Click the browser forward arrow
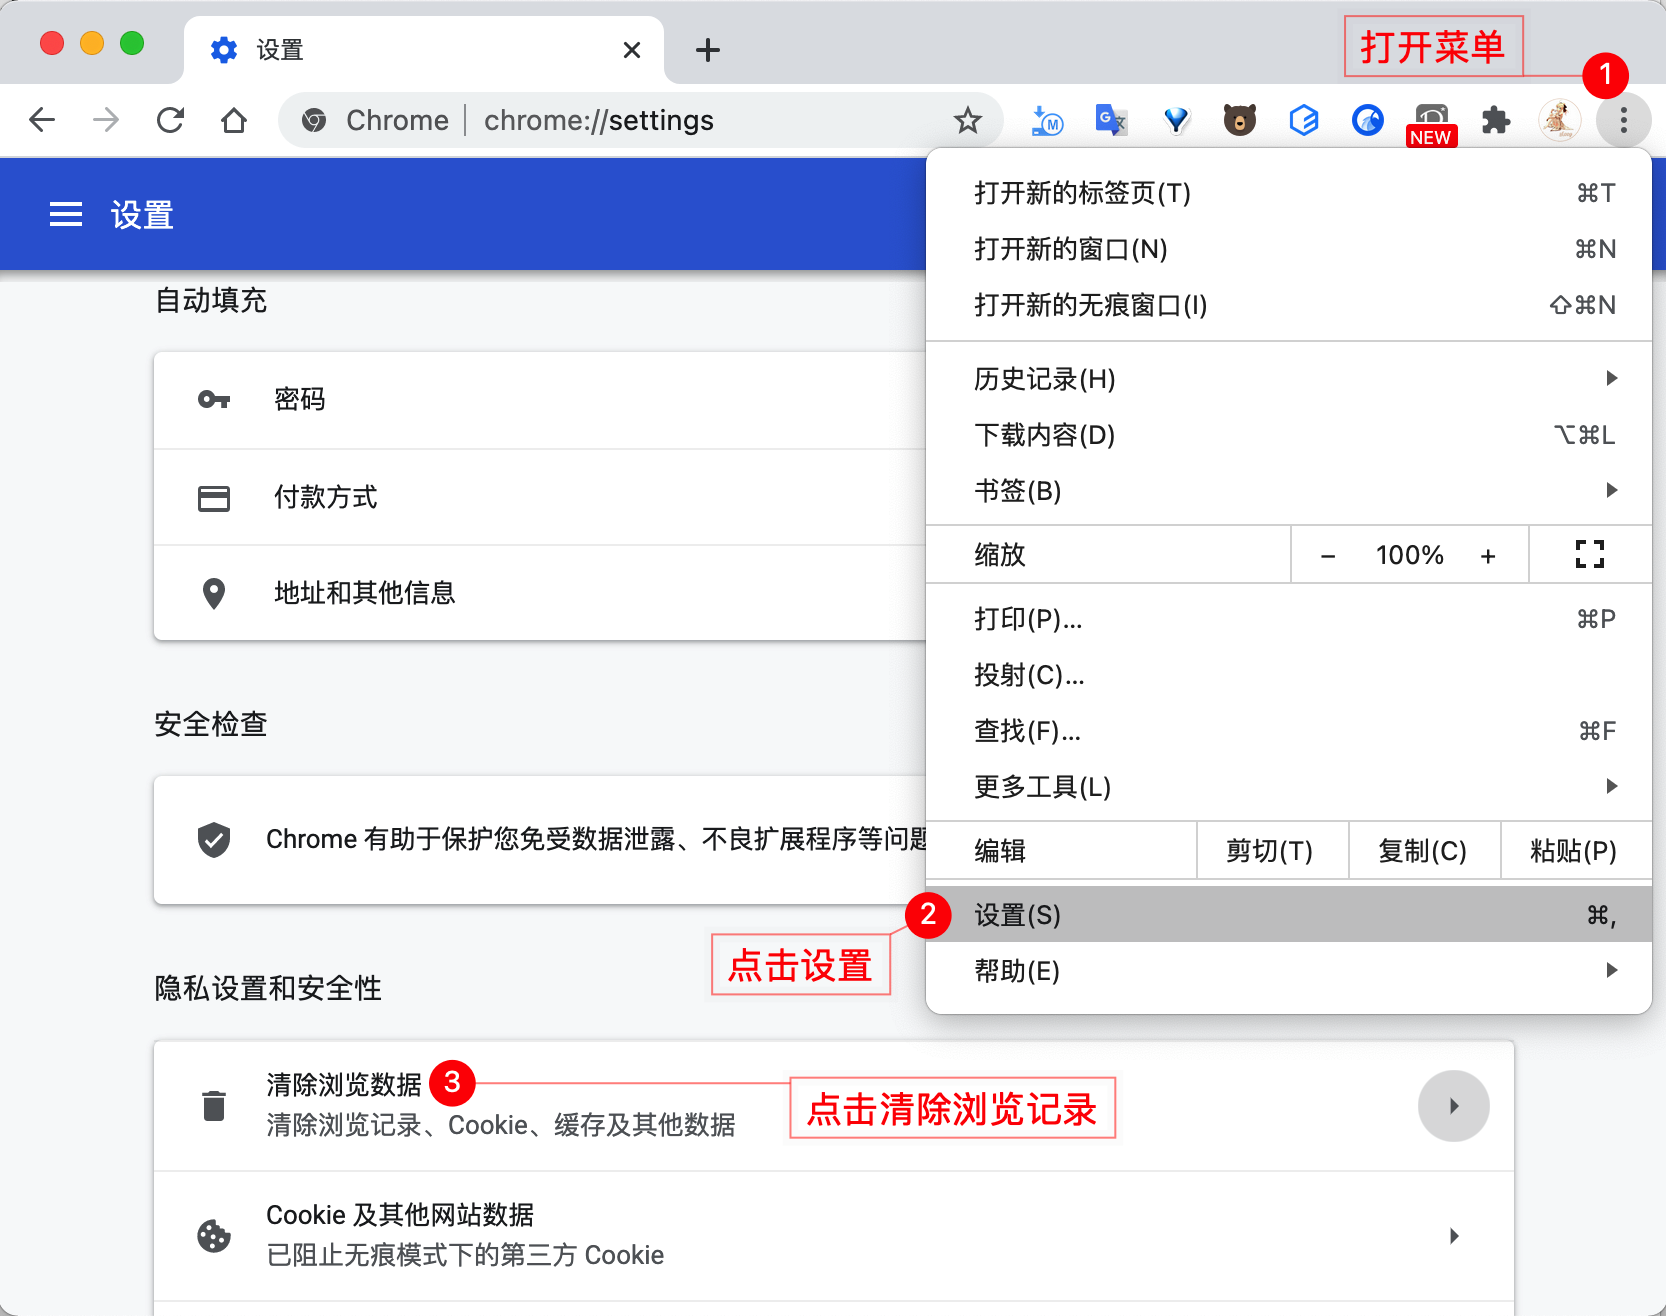This screenshot has width=1666, height=1316. click(105, 120)
